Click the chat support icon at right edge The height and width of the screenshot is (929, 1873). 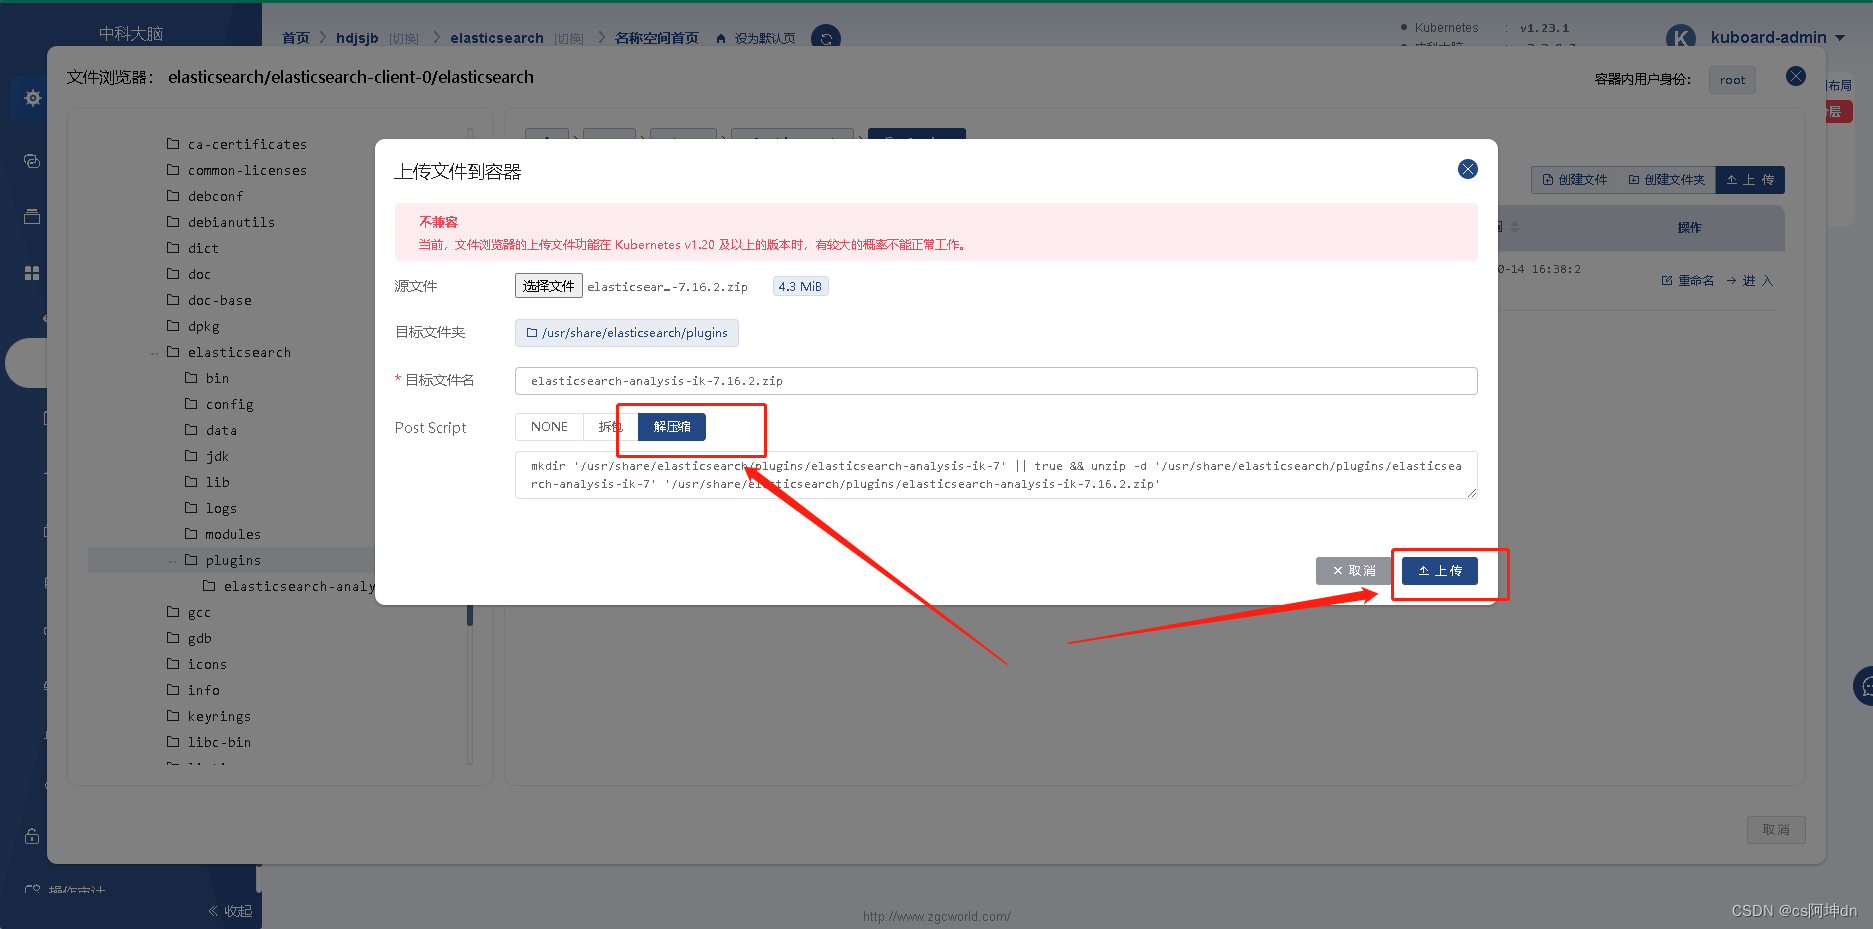click(x=1864, y=687)
